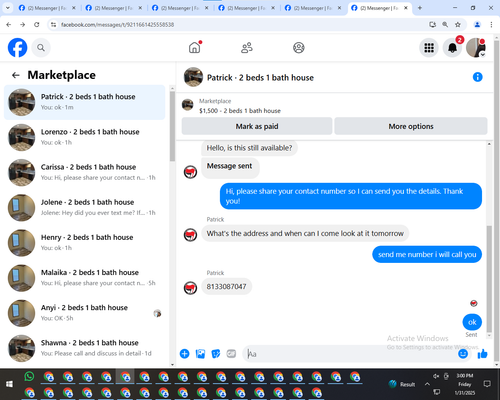Image resolution: width=500 pixels, height=400 pixels.
Task: Open the Henry conversation
Action: click(x=85, y=243)
